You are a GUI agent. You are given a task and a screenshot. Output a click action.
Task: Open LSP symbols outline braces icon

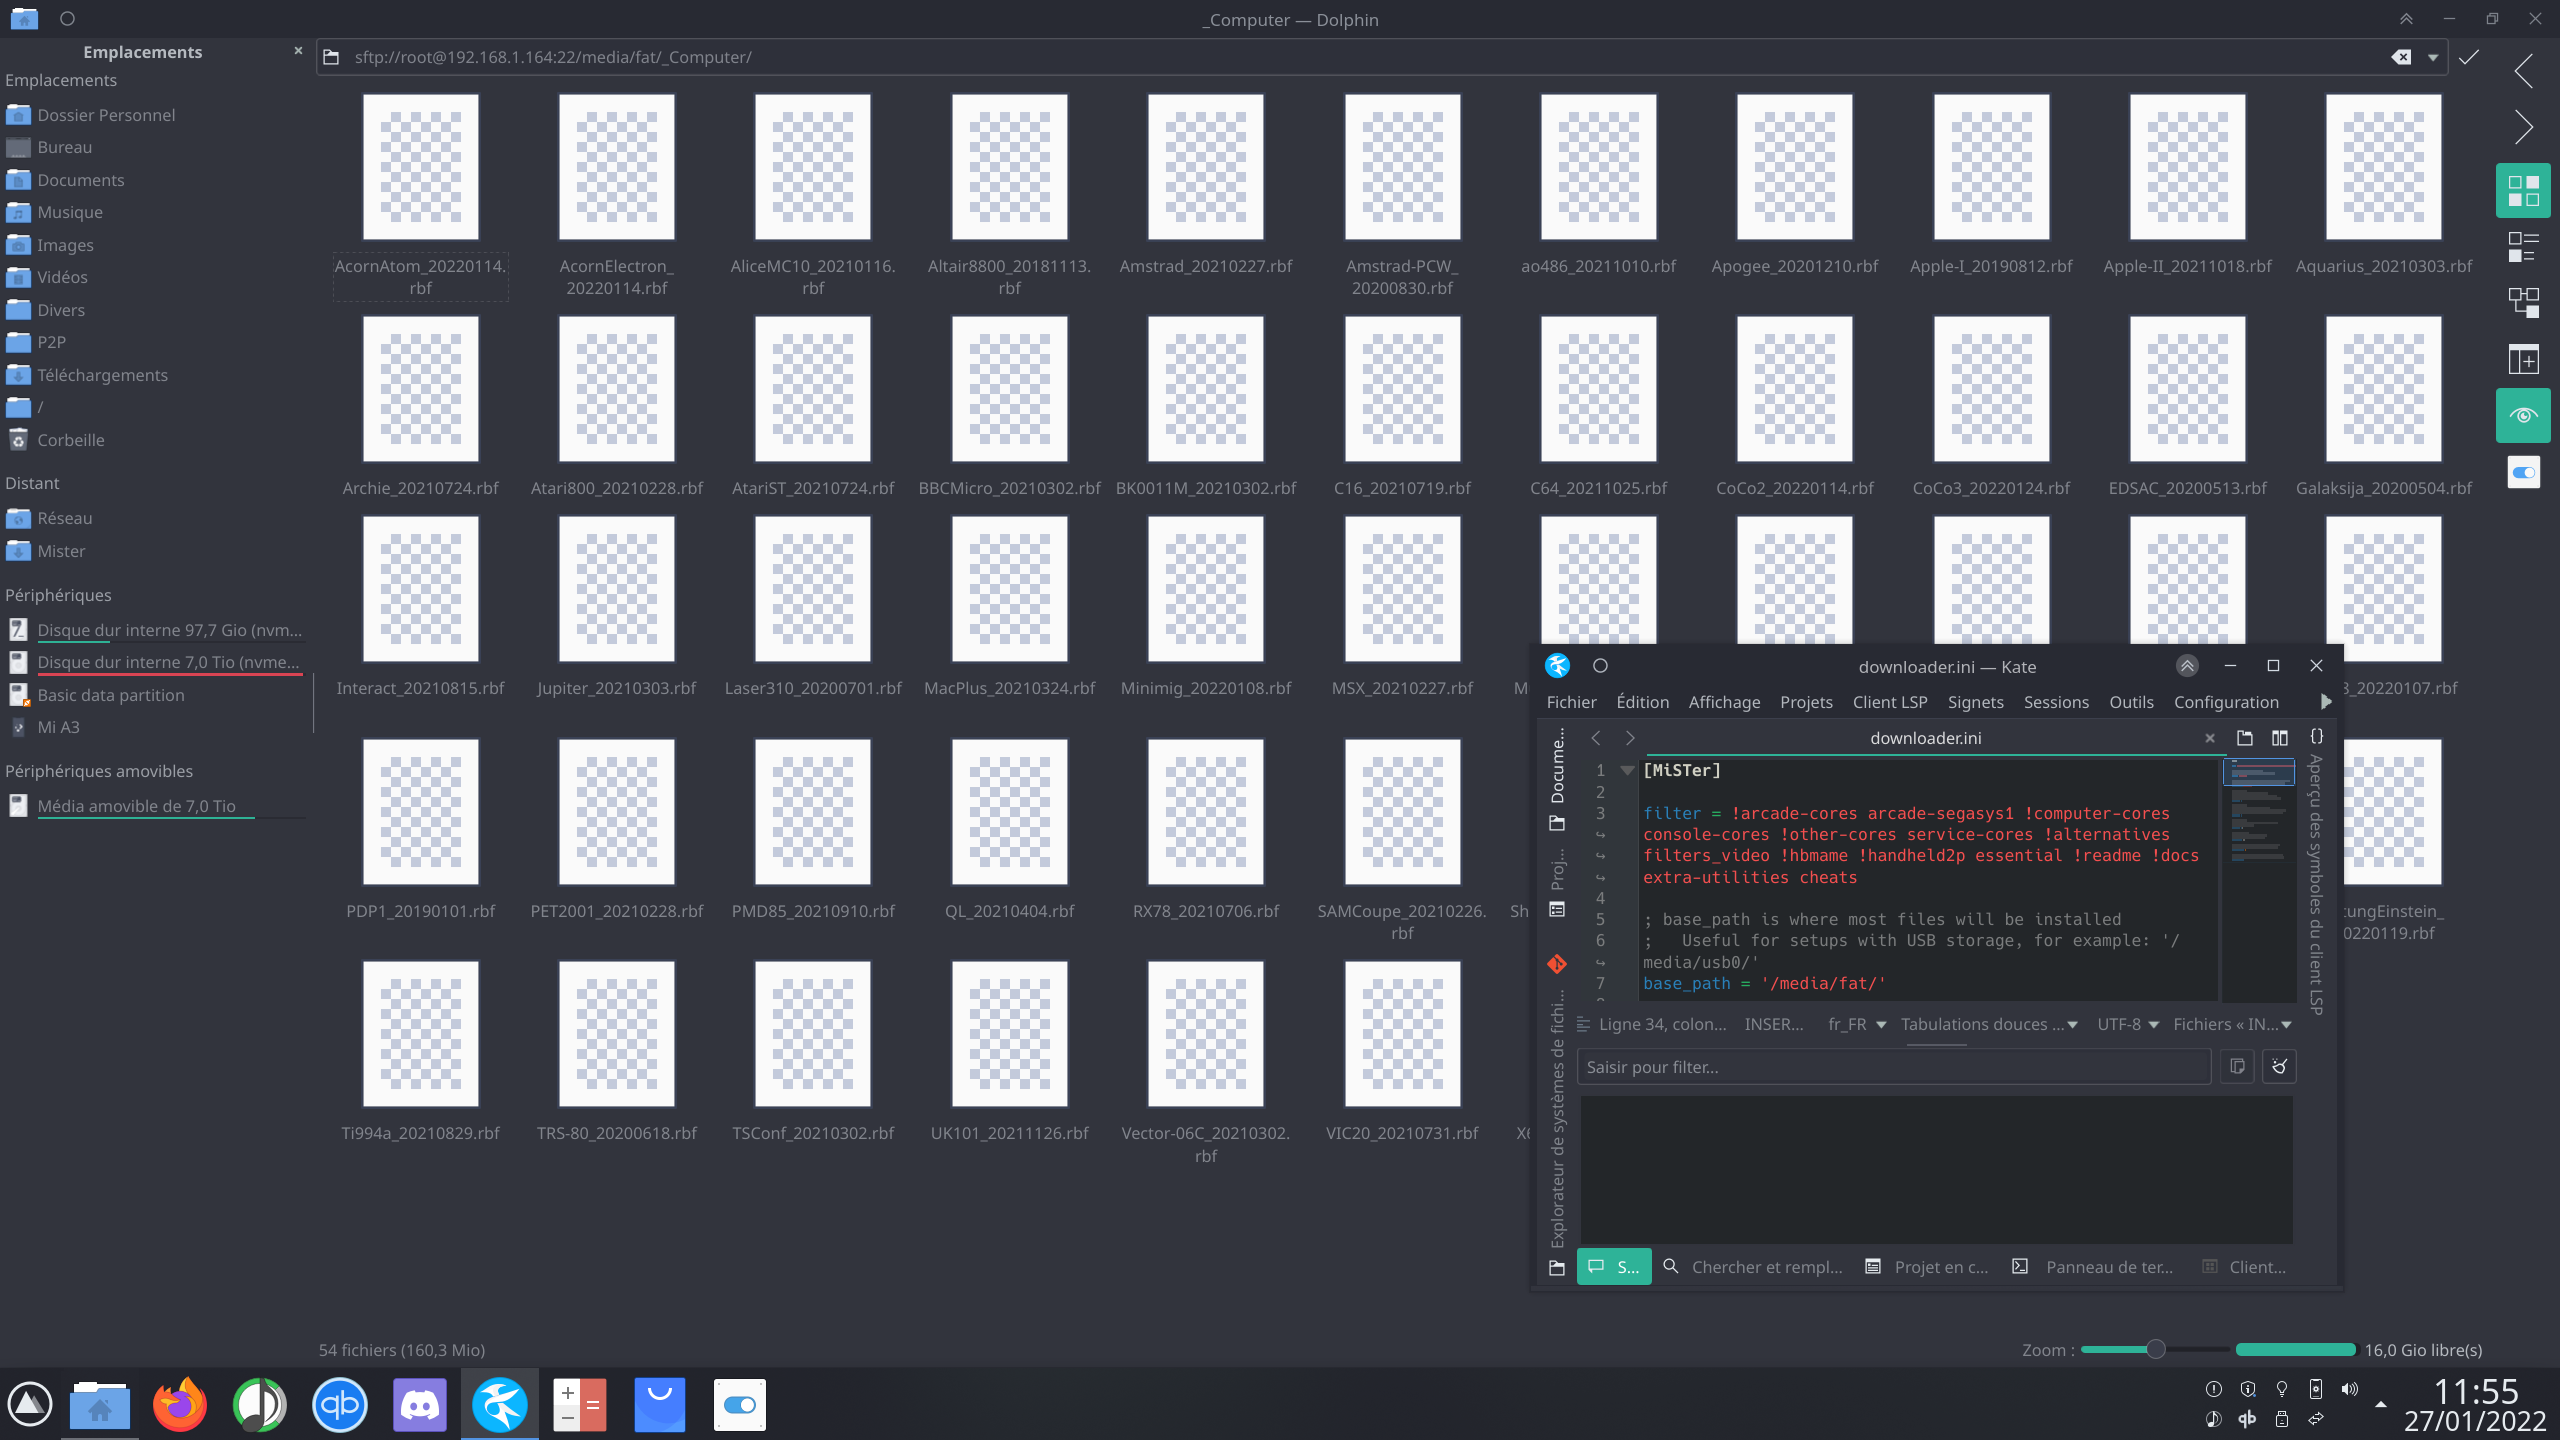pos(2316,737)
